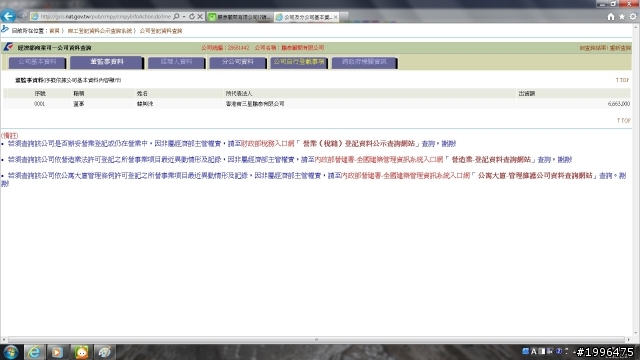Click the breadcrumb 公司登記資料查詢 link
Image resolution: width=640 pixels, height=360 pixels.
pyautogui.click(x=161, y=31)
